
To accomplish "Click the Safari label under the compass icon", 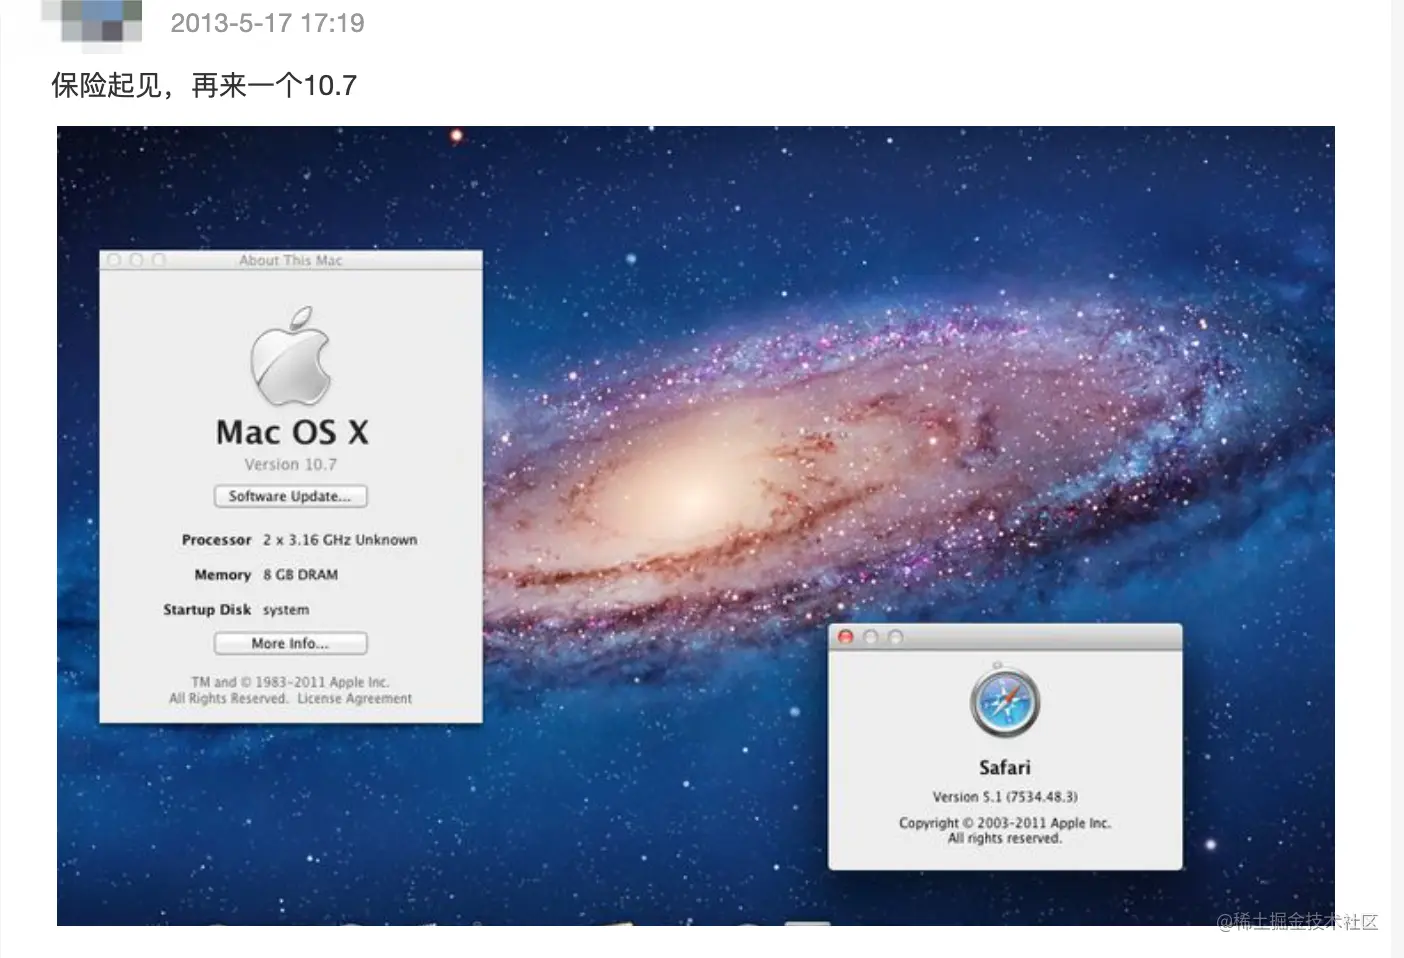I will pyautogui.click(x=1004, y=767).
